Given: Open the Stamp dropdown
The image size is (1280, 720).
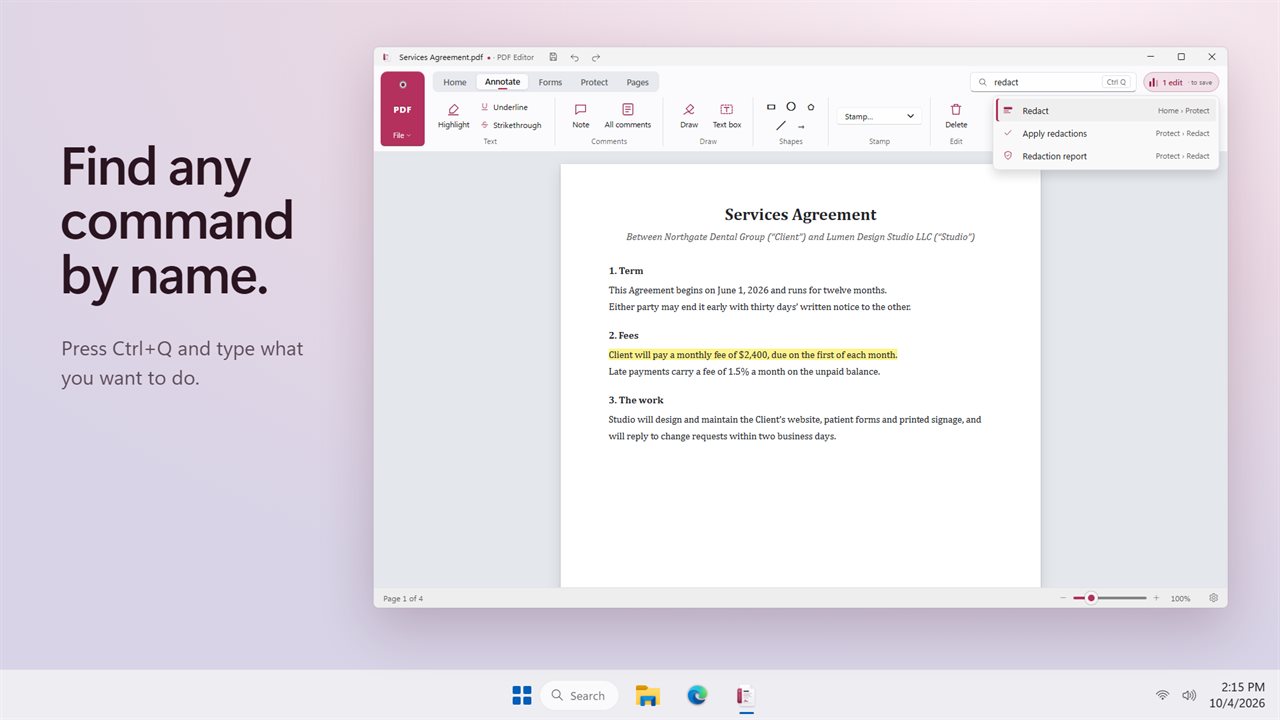Looking at the screenshot, I should pos(879,116).
